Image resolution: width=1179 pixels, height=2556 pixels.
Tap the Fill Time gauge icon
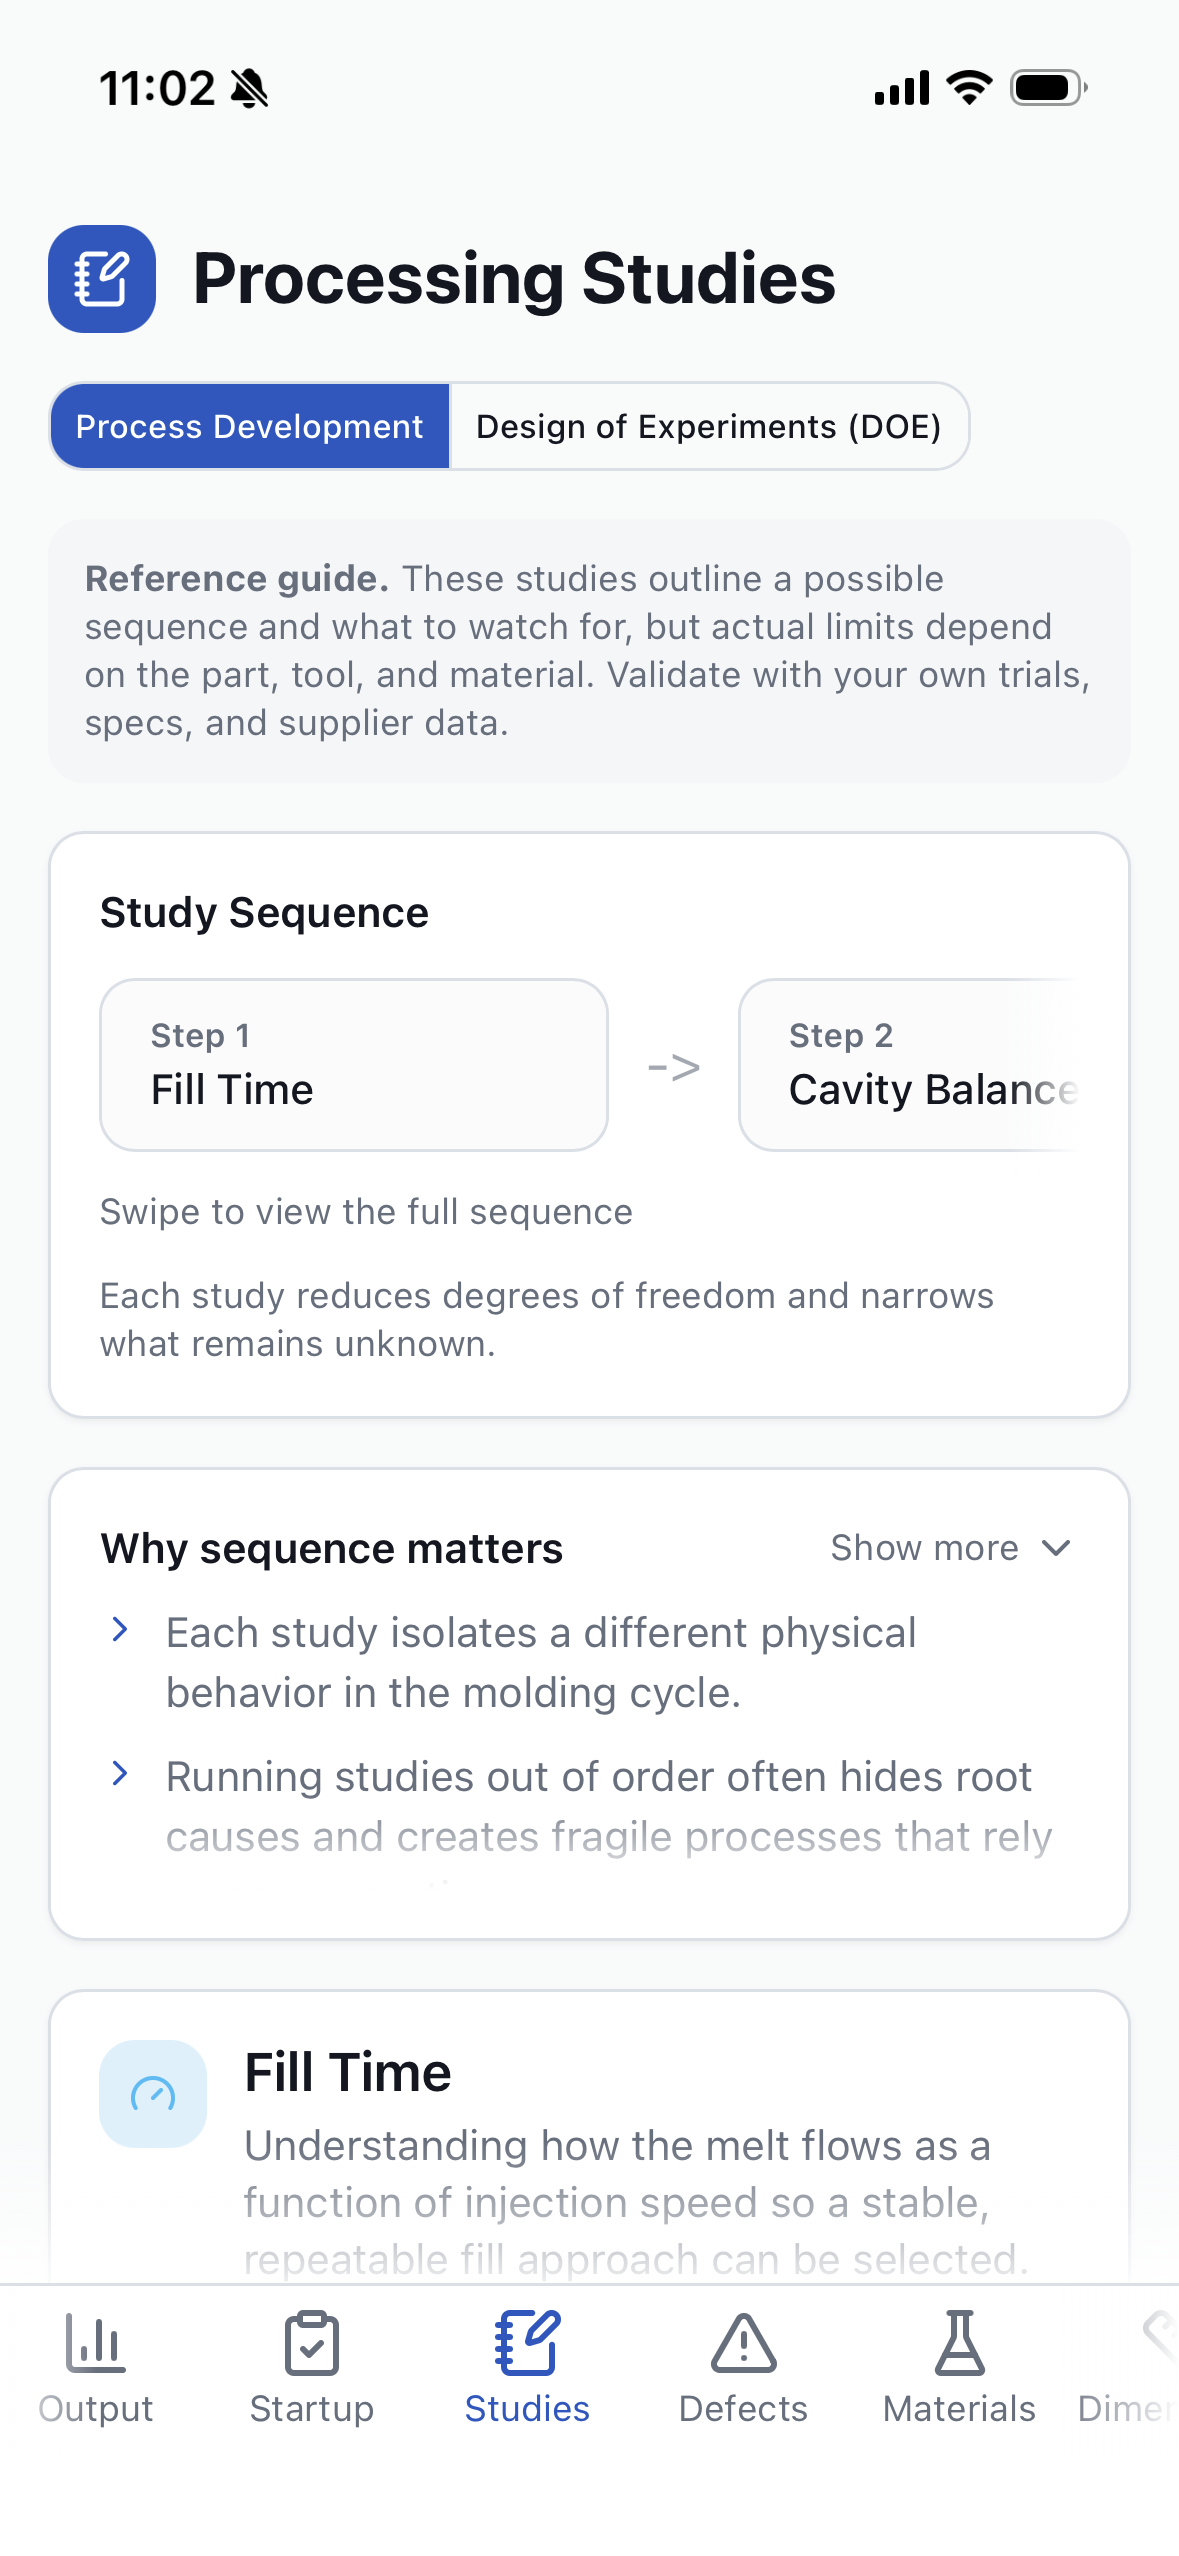point(153,2093)
